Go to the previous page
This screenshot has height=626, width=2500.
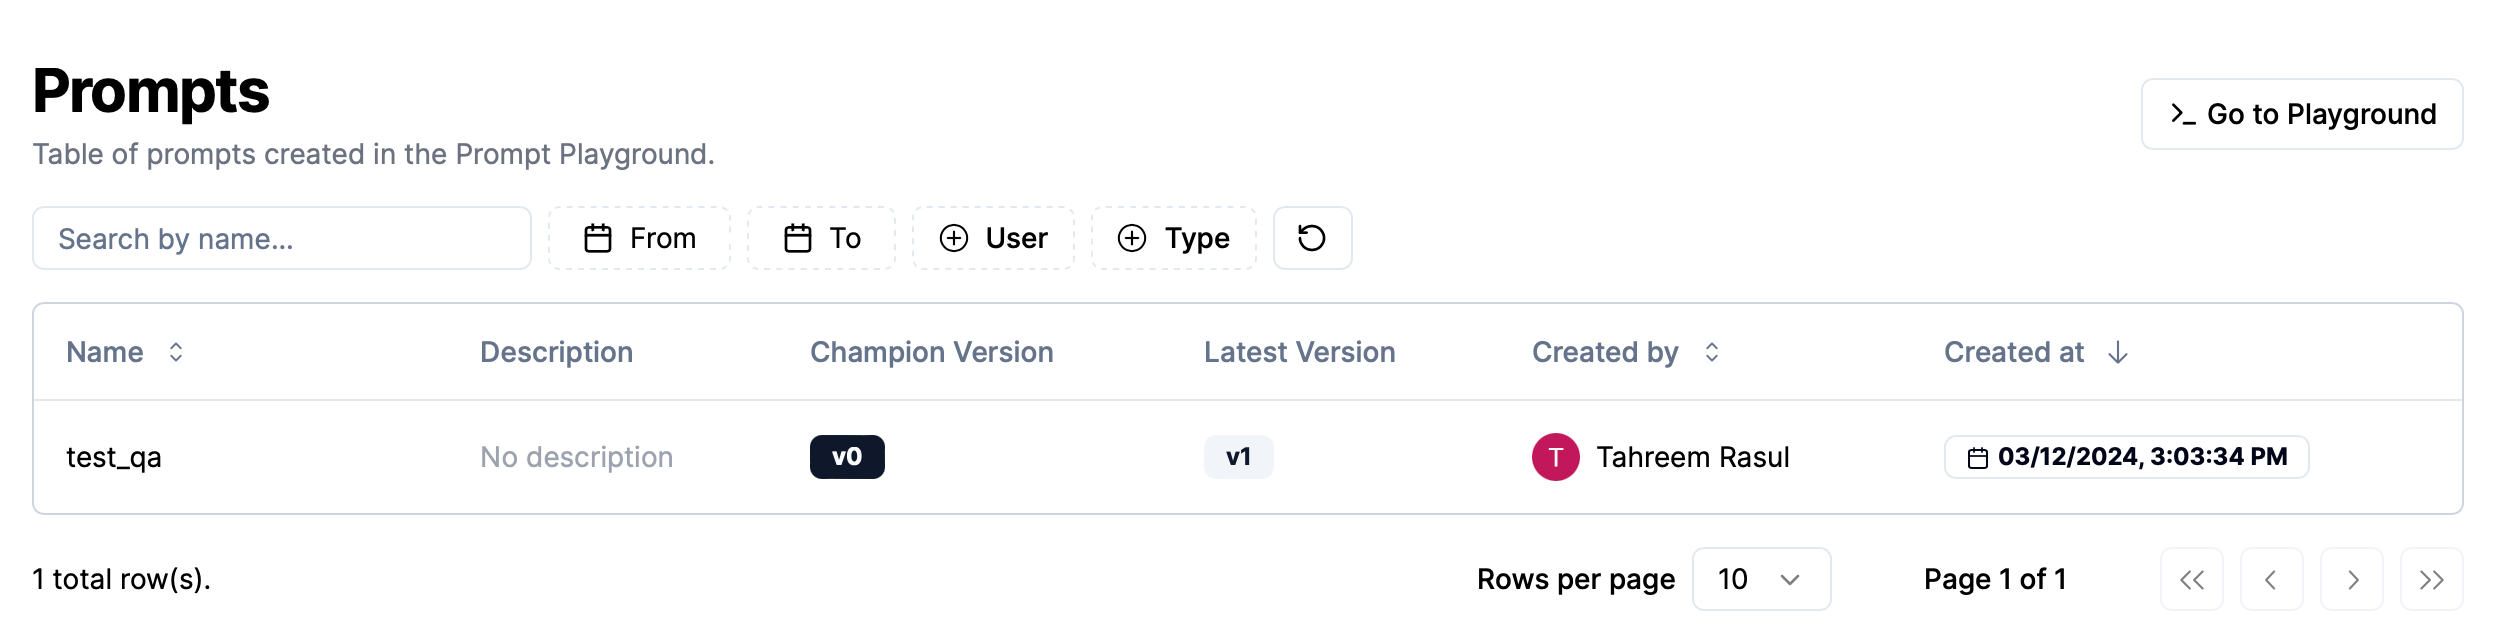tap(2271, 580)
